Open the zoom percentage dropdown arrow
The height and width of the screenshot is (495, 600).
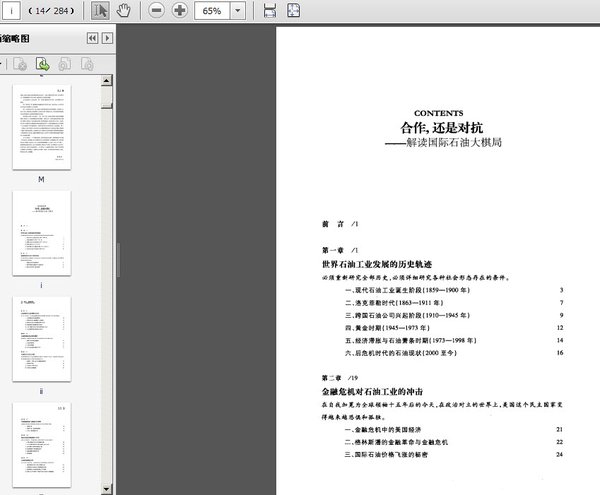(x=239, y=11)
